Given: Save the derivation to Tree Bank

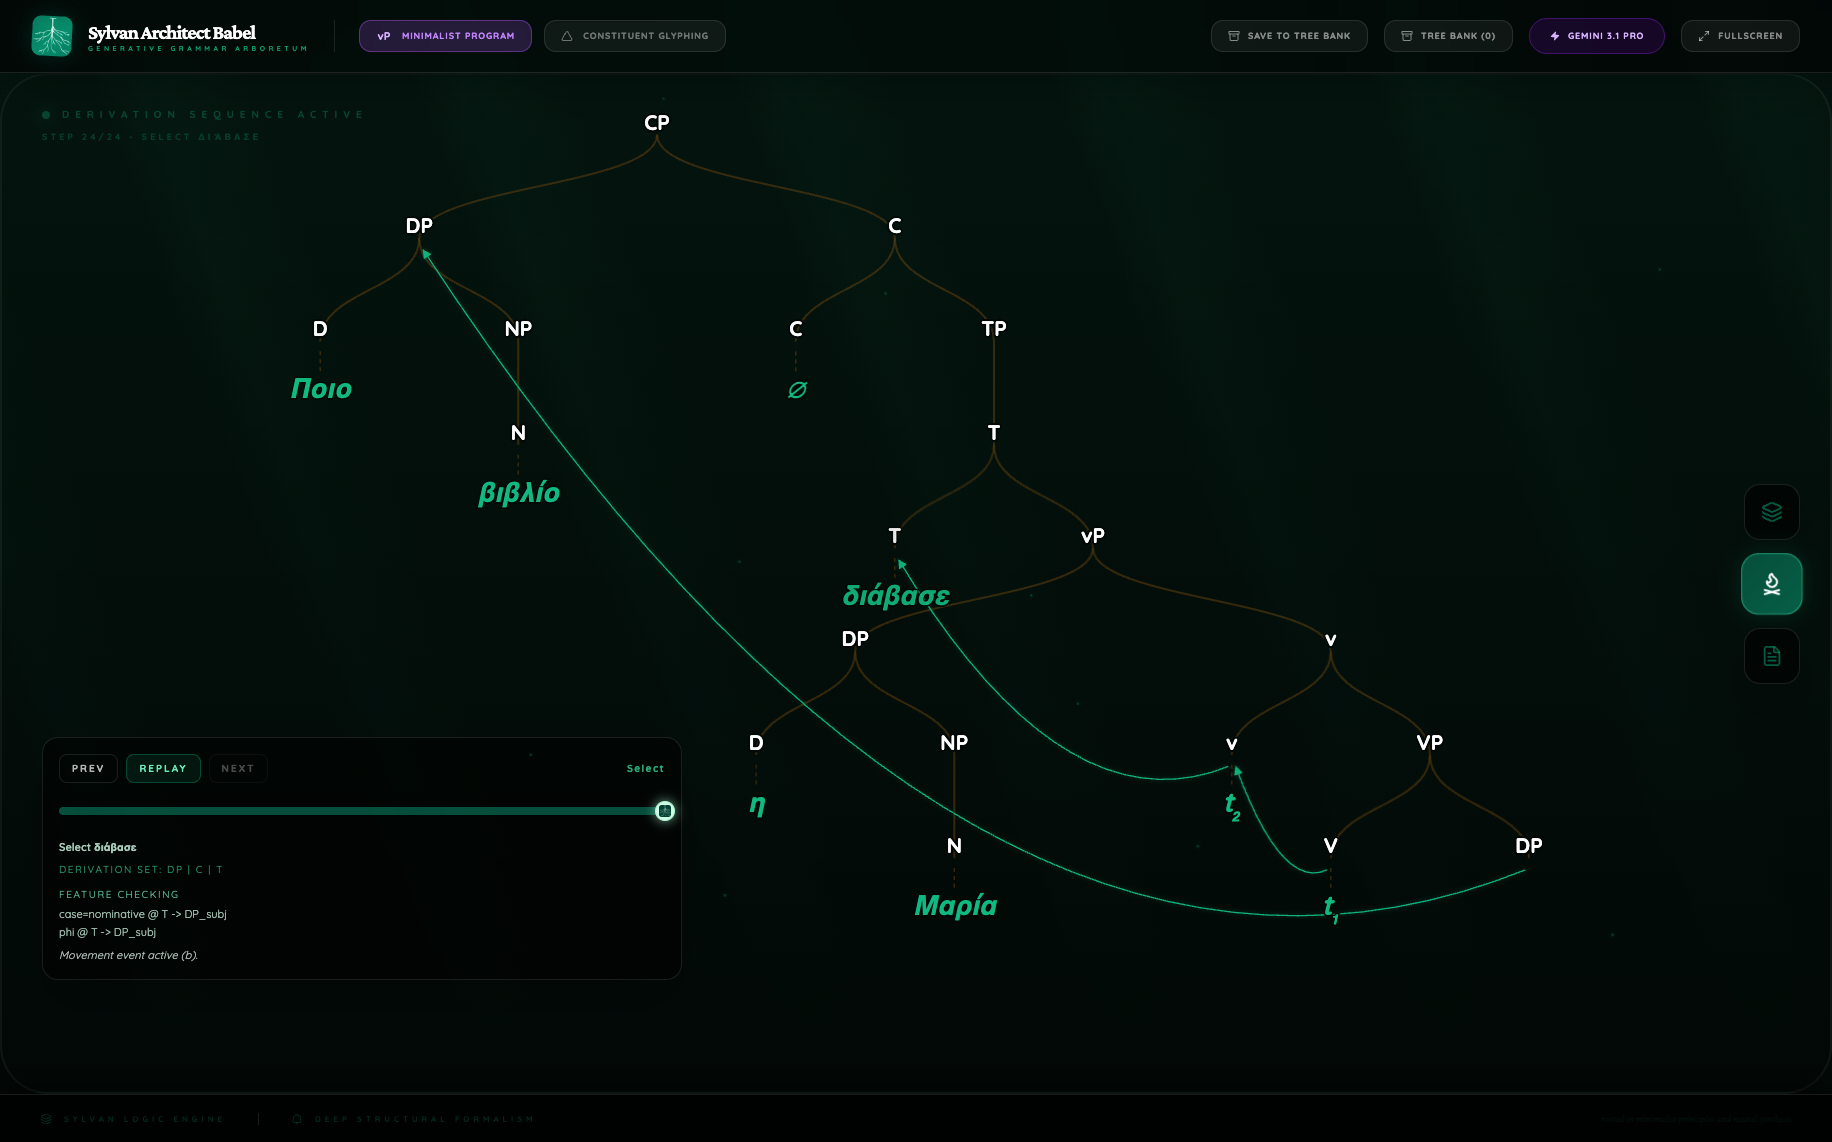Looking at the screenshot, I should coord(1289,36).
